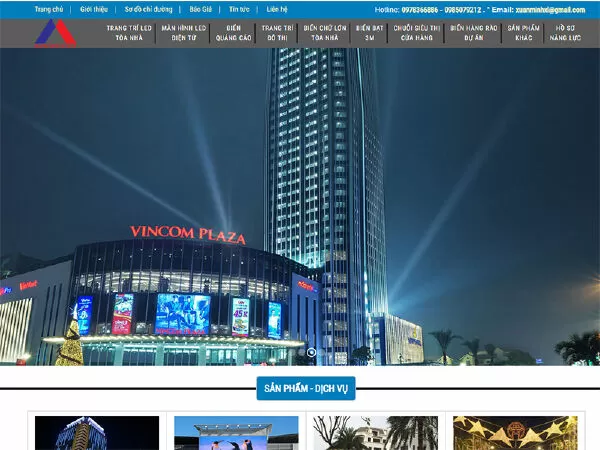
Task: Open the star street lights decoration thumbnail
Action: coord(515,433)
